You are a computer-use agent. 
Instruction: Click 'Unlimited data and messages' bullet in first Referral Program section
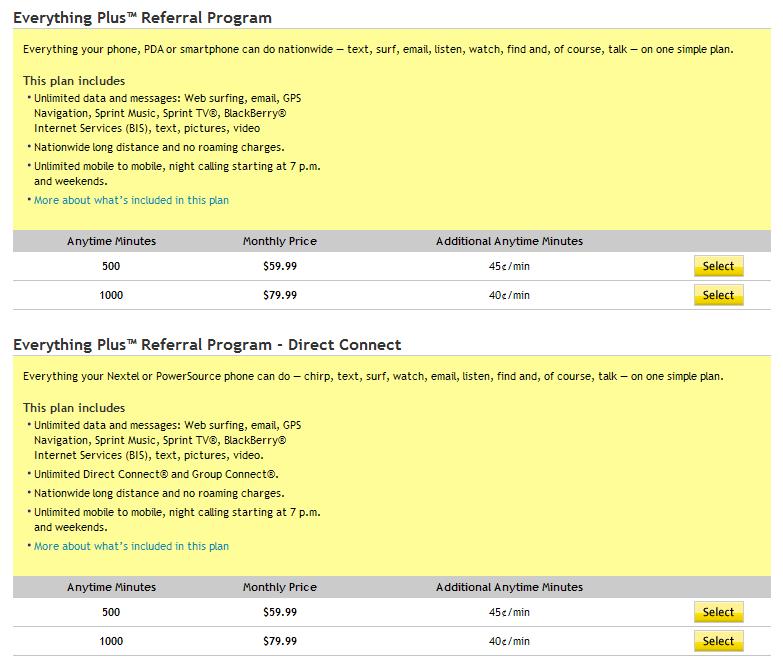167,113
